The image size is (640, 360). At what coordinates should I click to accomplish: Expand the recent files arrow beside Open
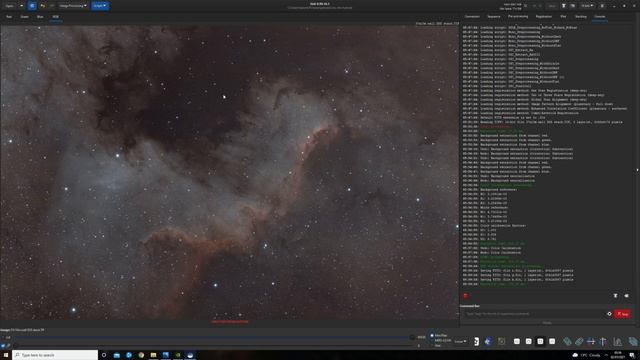click(22, 6)
